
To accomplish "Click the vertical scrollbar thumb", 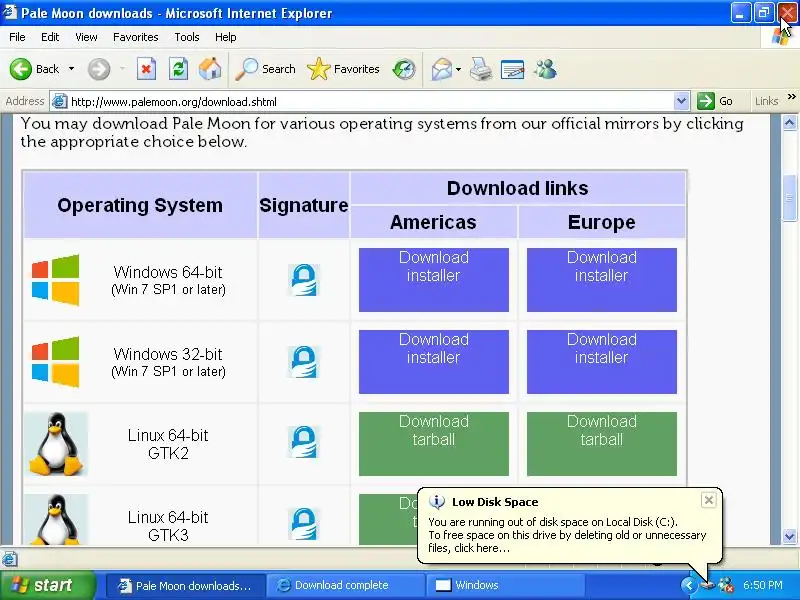I will [789, 198].
